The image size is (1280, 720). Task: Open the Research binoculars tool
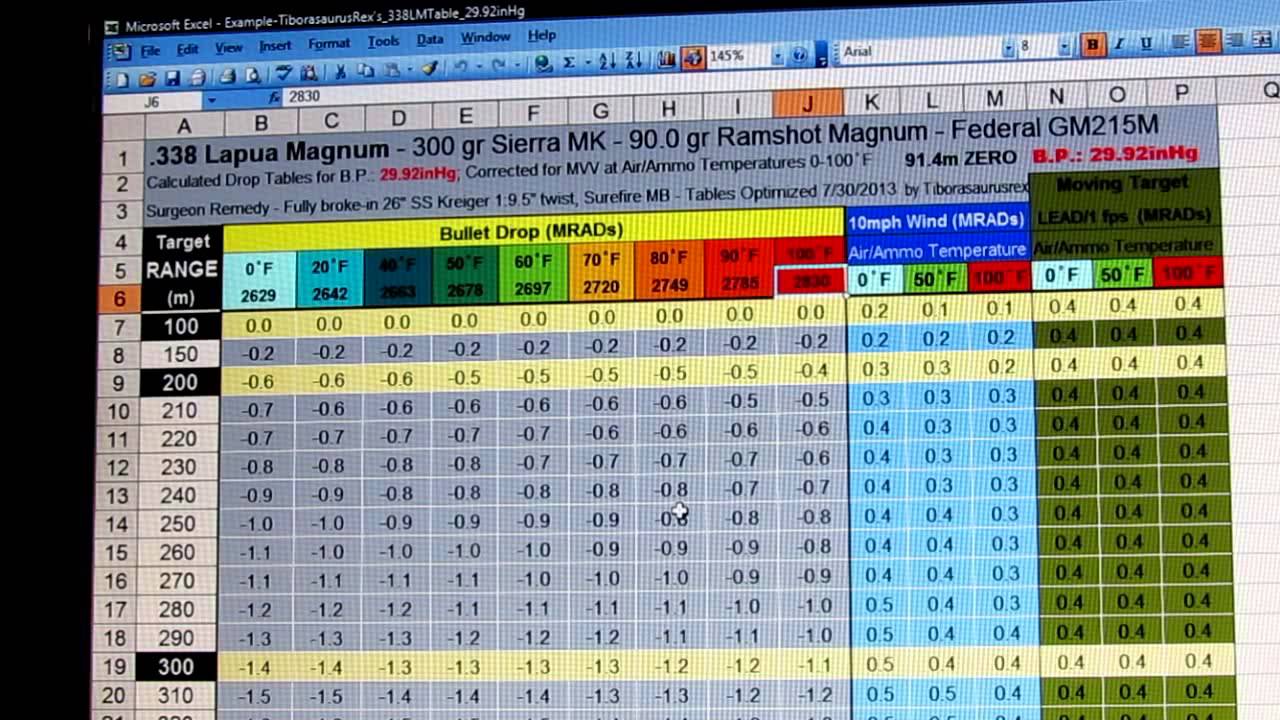[x=308, y=73]
